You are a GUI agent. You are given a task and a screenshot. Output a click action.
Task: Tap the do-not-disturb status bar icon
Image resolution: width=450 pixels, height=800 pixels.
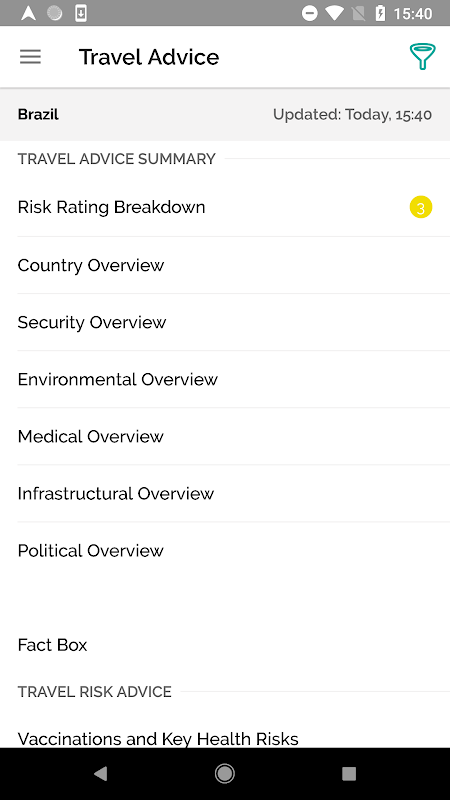(x=309, y=13)
